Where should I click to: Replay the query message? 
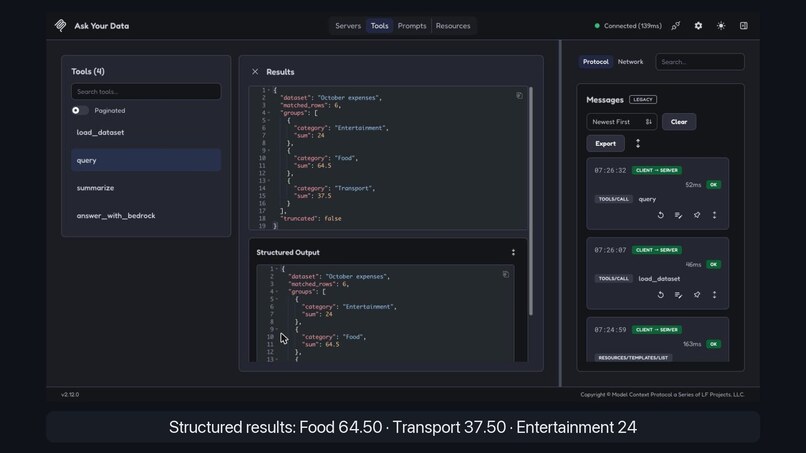661,215
